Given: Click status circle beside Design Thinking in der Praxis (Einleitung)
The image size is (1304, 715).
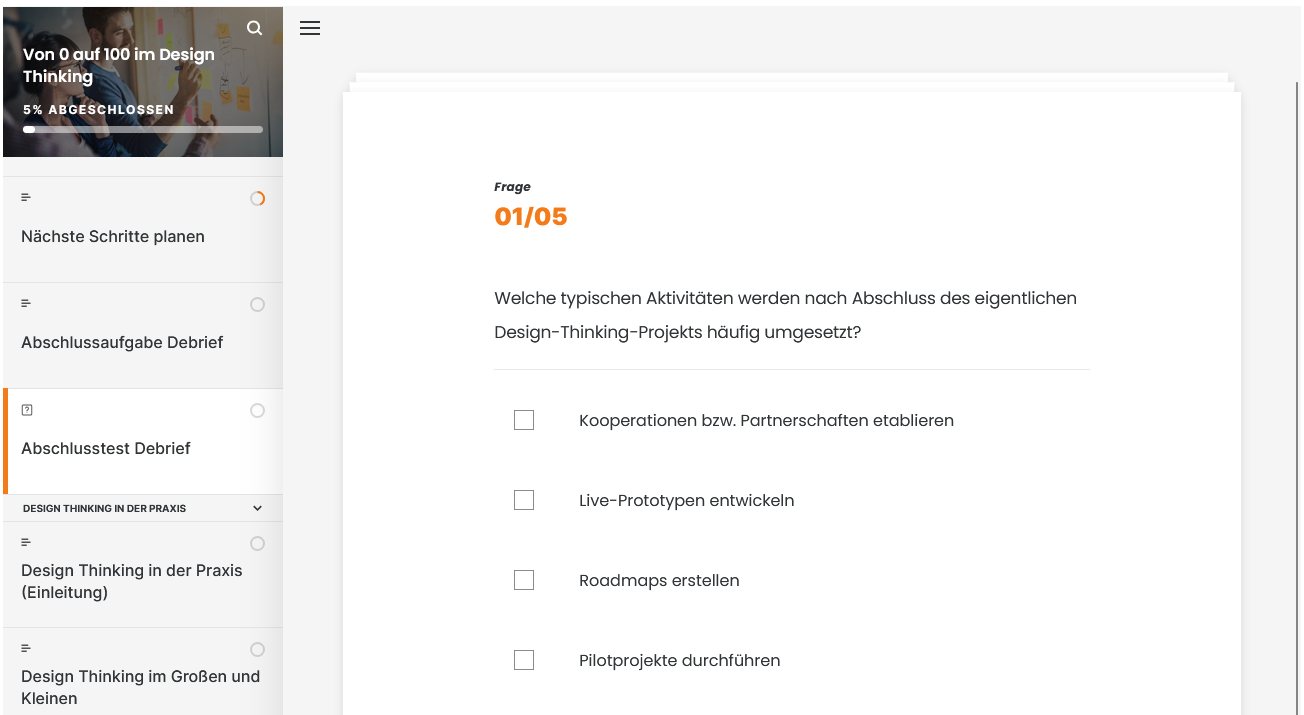Looking at the screenshot, I should tap(257, 543).
